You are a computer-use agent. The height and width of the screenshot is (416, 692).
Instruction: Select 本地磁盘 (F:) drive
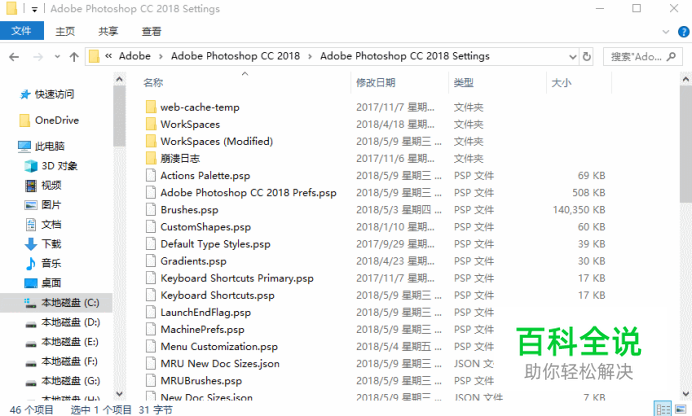tap(69, 361)
